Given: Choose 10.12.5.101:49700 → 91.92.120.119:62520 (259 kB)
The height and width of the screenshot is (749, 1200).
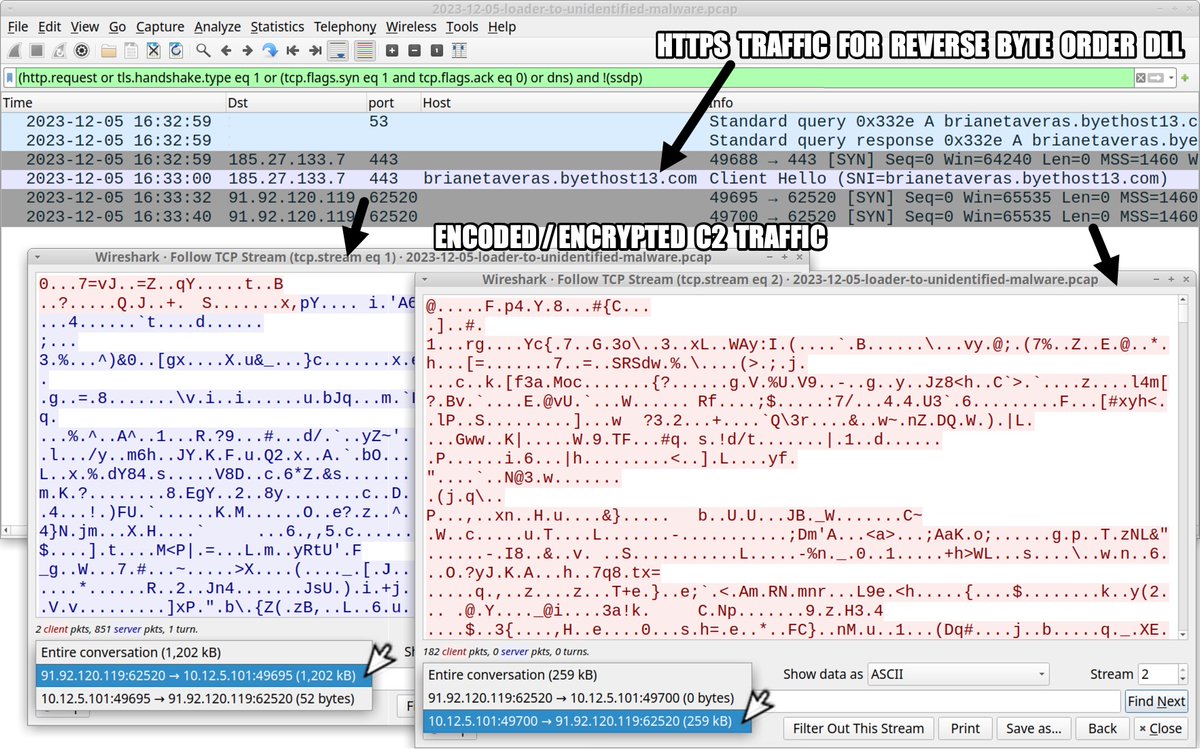Looking at the screenshot, I should (x=586, y=720).
